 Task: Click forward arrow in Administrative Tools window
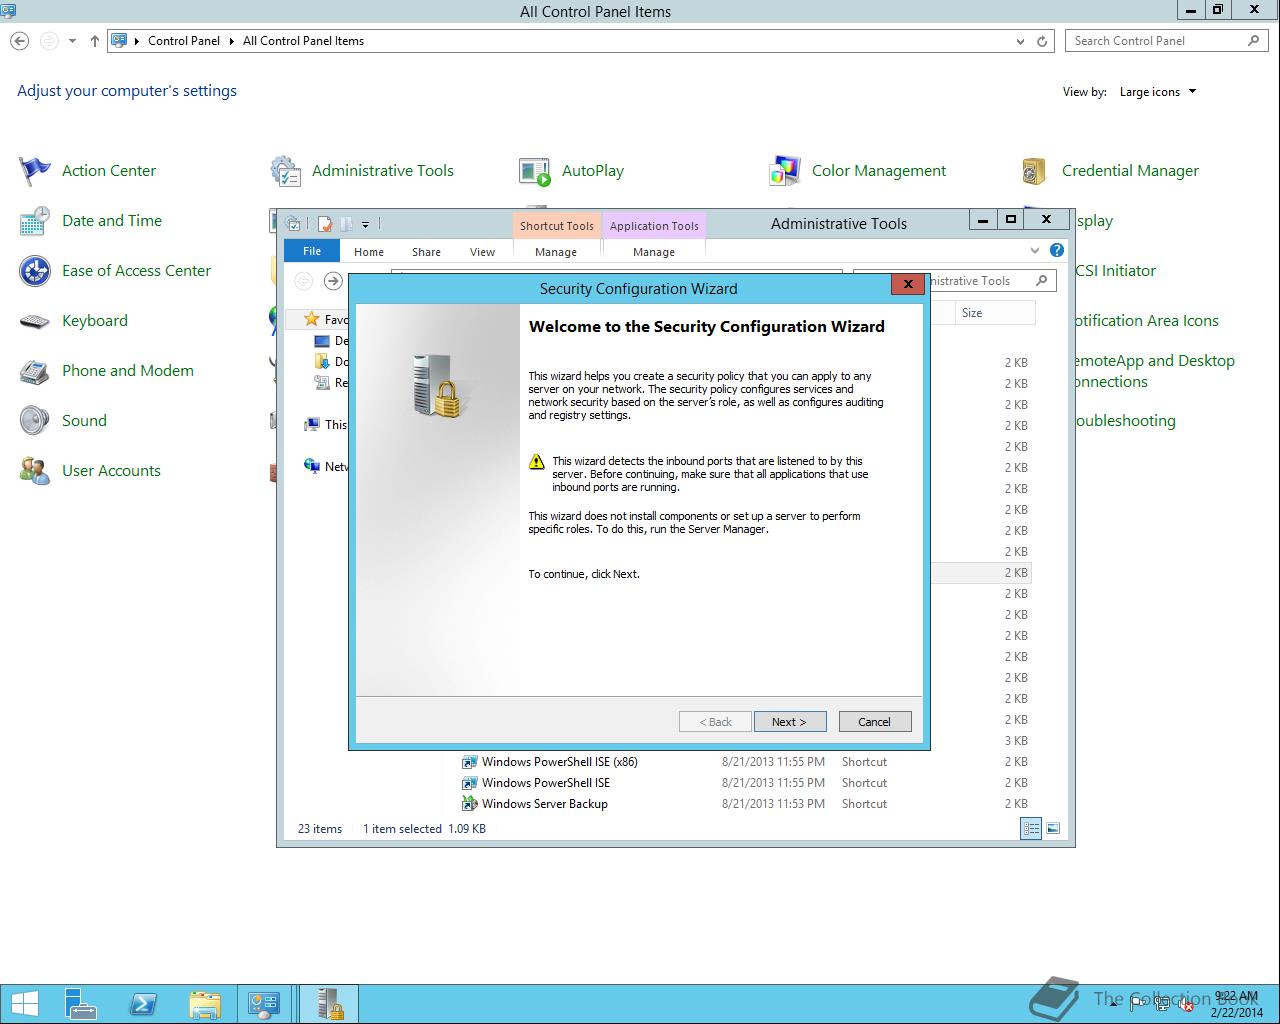333,281
